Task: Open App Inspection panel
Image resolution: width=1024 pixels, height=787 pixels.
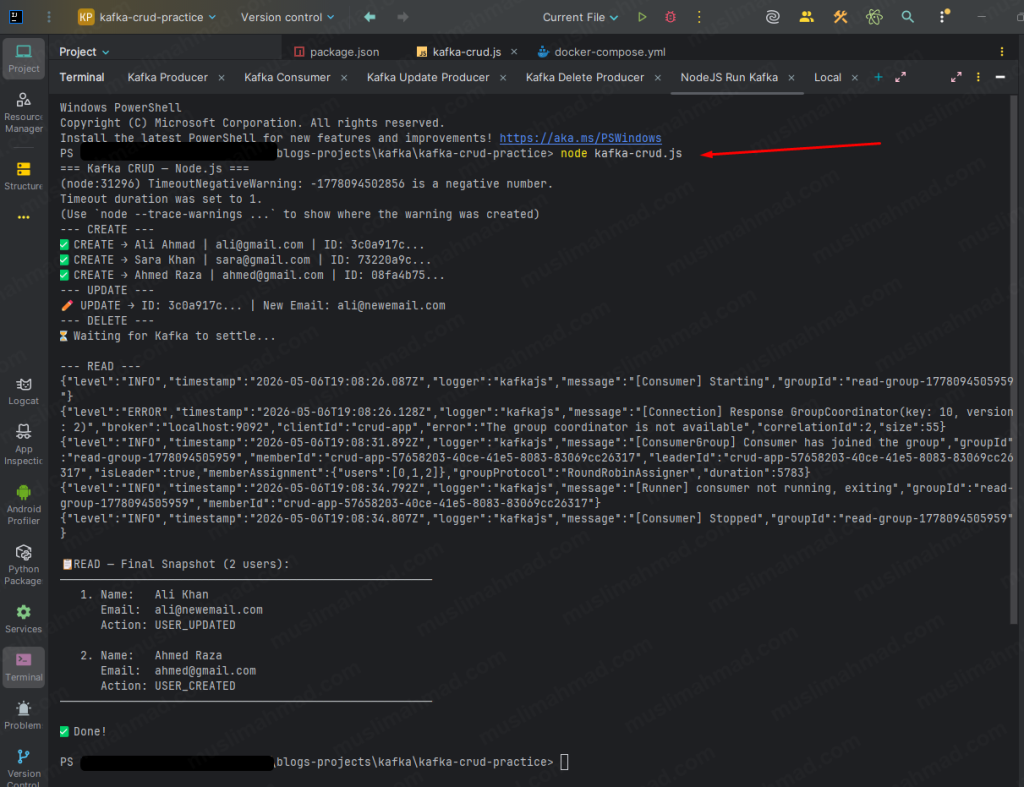Action: (x=24, y=444)
